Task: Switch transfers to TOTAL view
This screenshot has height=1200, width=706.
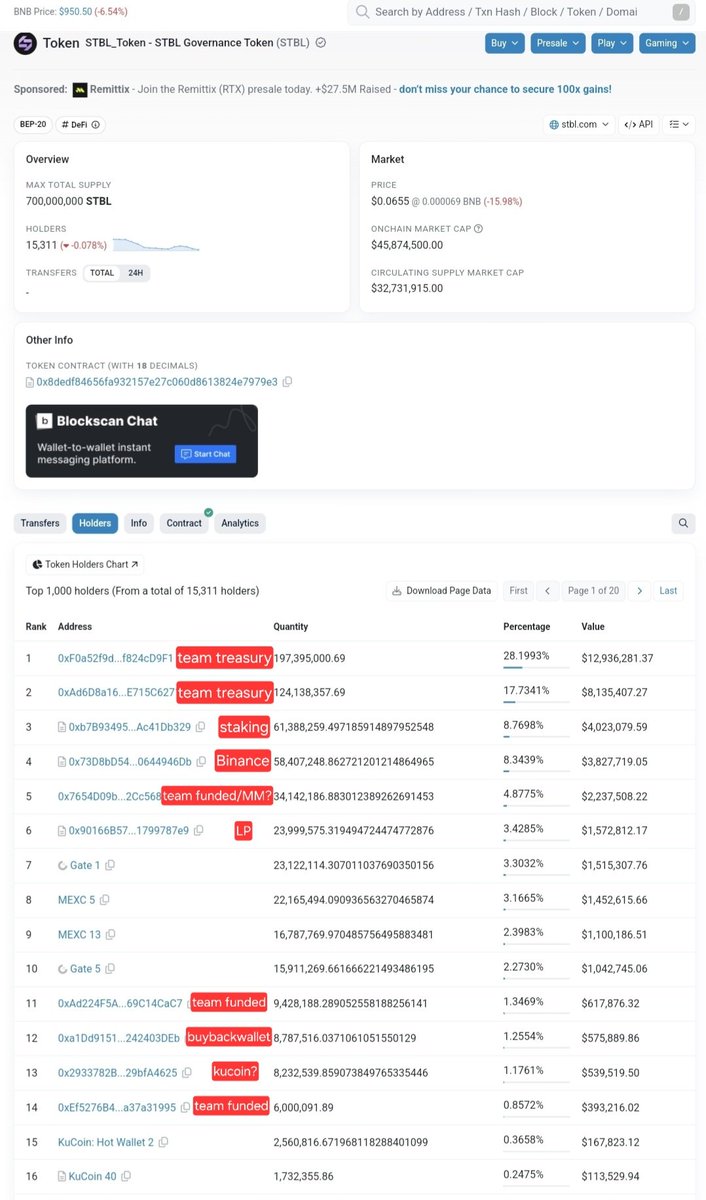Action: (x=102, y=272)
